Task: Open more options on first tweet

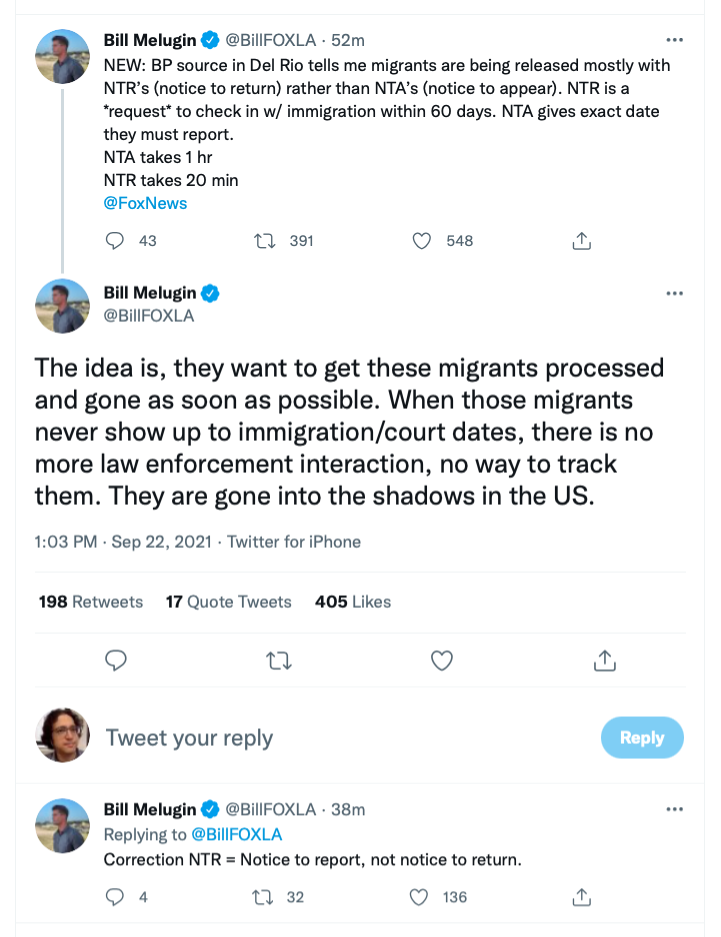Action: coord(674,40)
